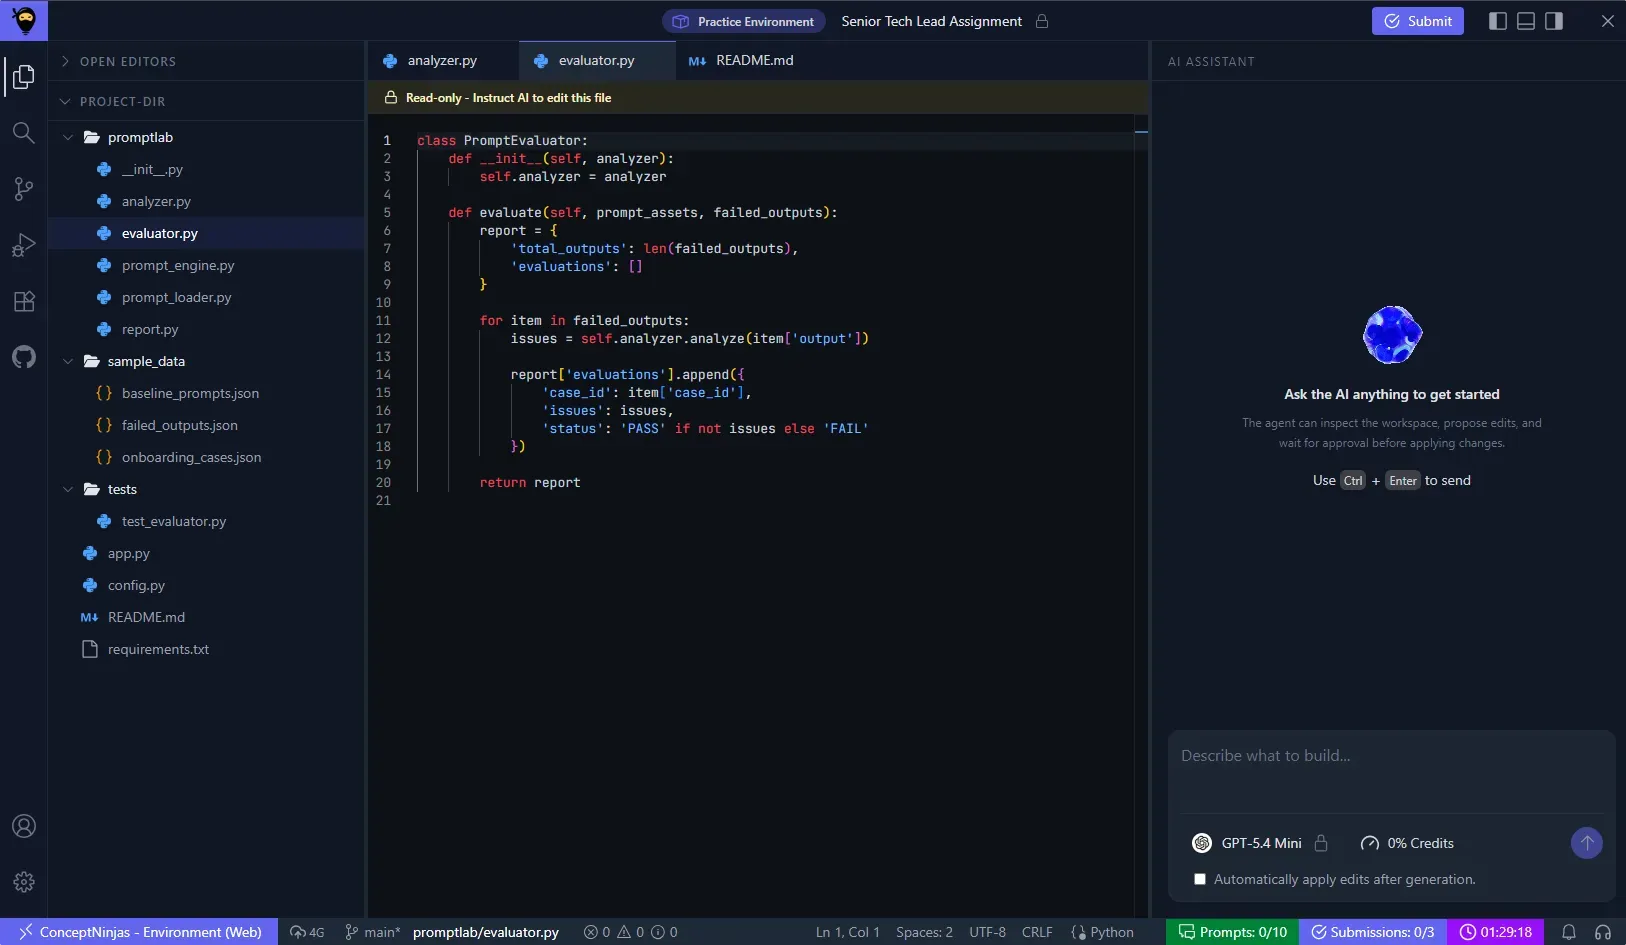Click the notifications bell in status bar

click(1569, 932)
